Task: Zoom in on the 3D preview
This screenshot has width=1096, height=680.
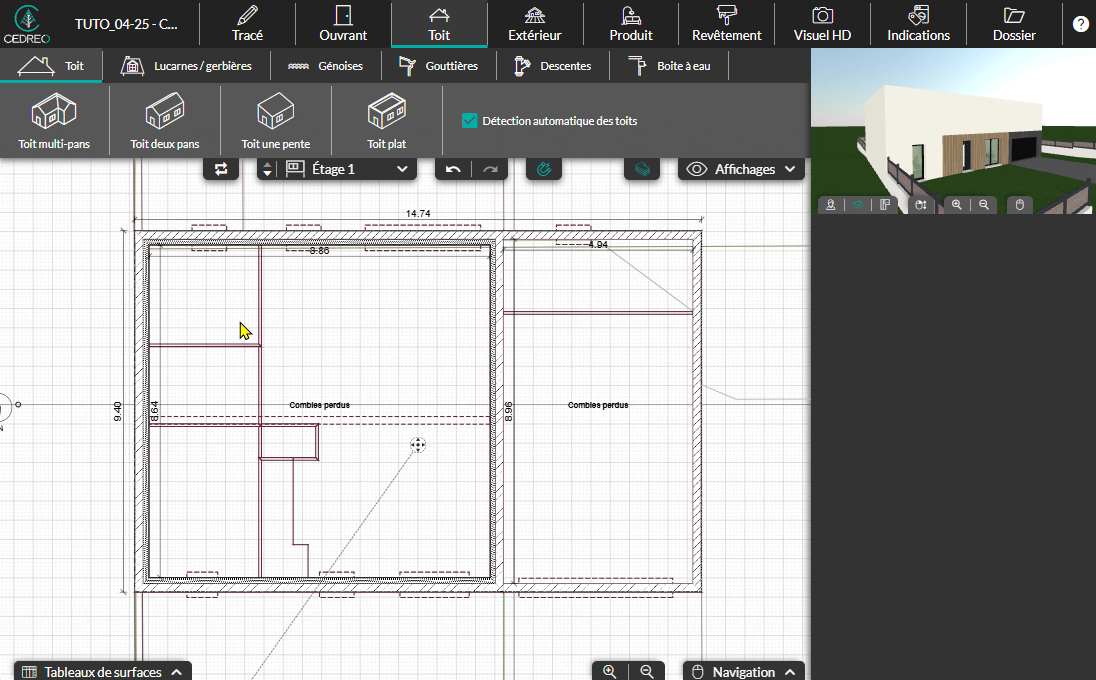Action: (957, 205)
